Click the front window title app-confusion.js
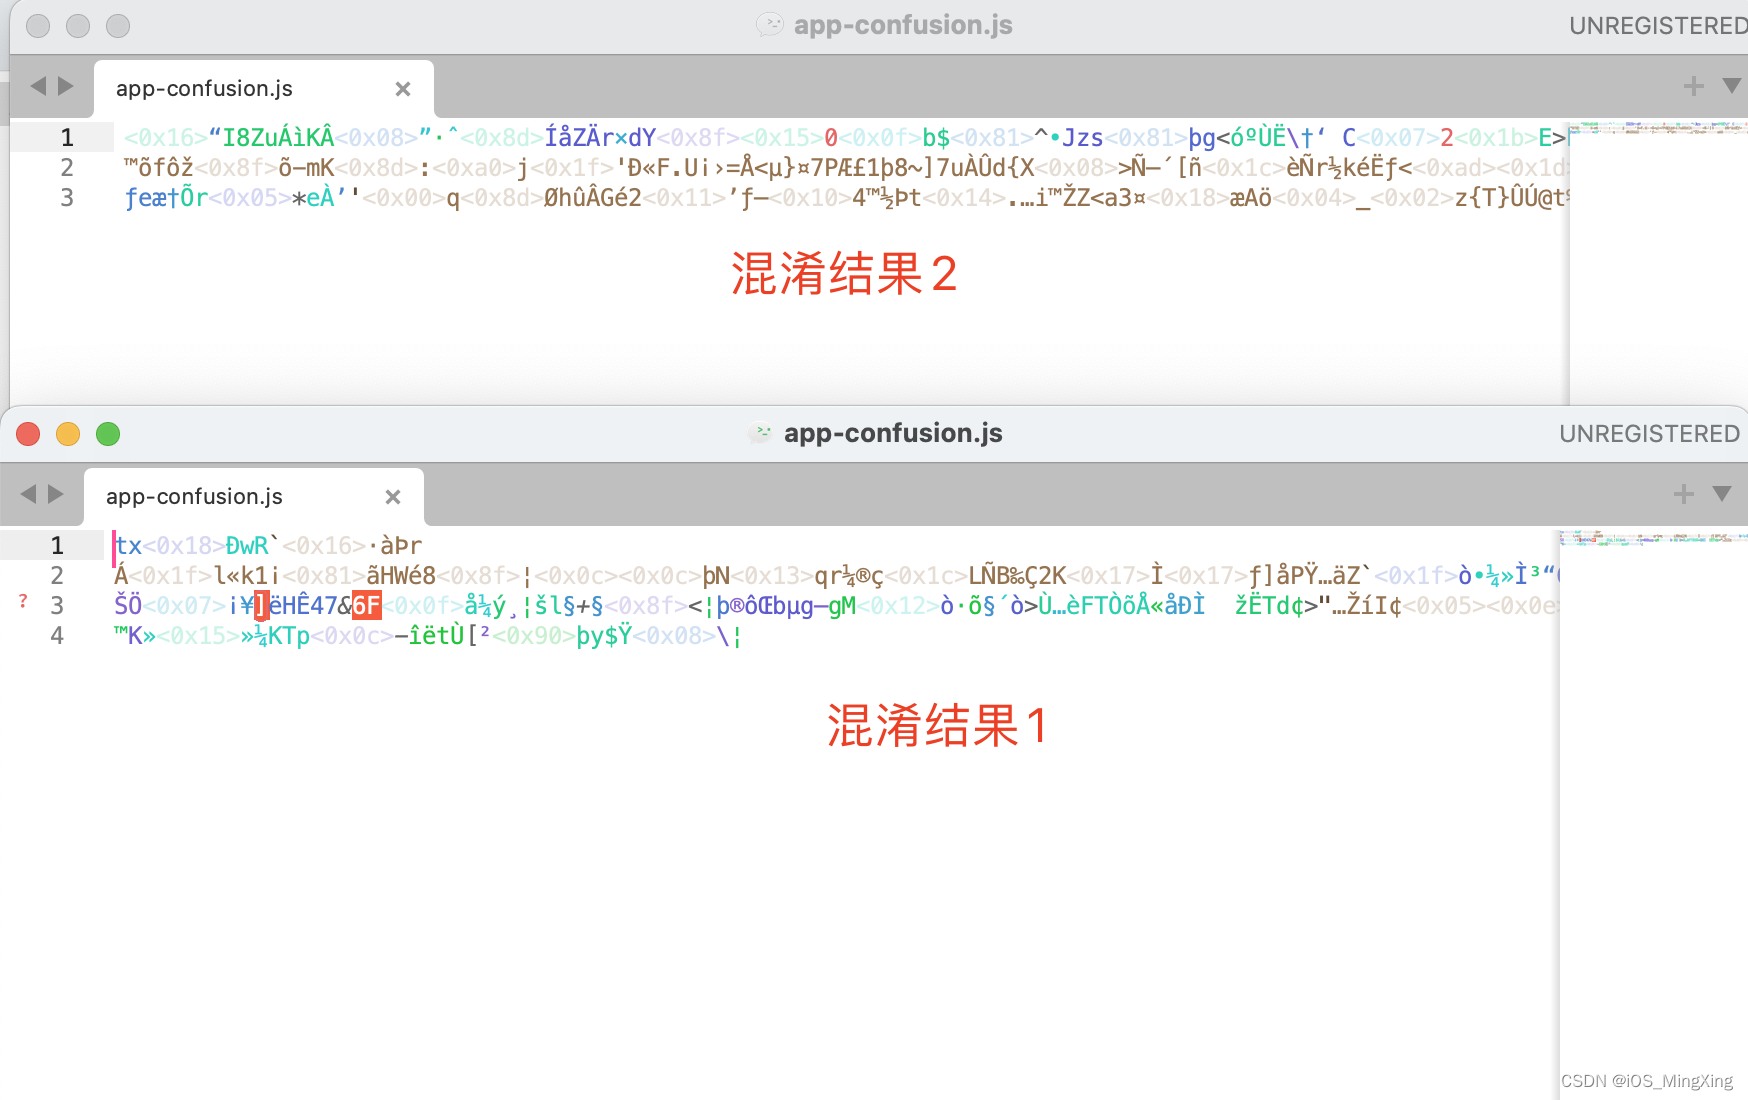The width and height of the screenshot is (1748, 1100). pos(893,433)
